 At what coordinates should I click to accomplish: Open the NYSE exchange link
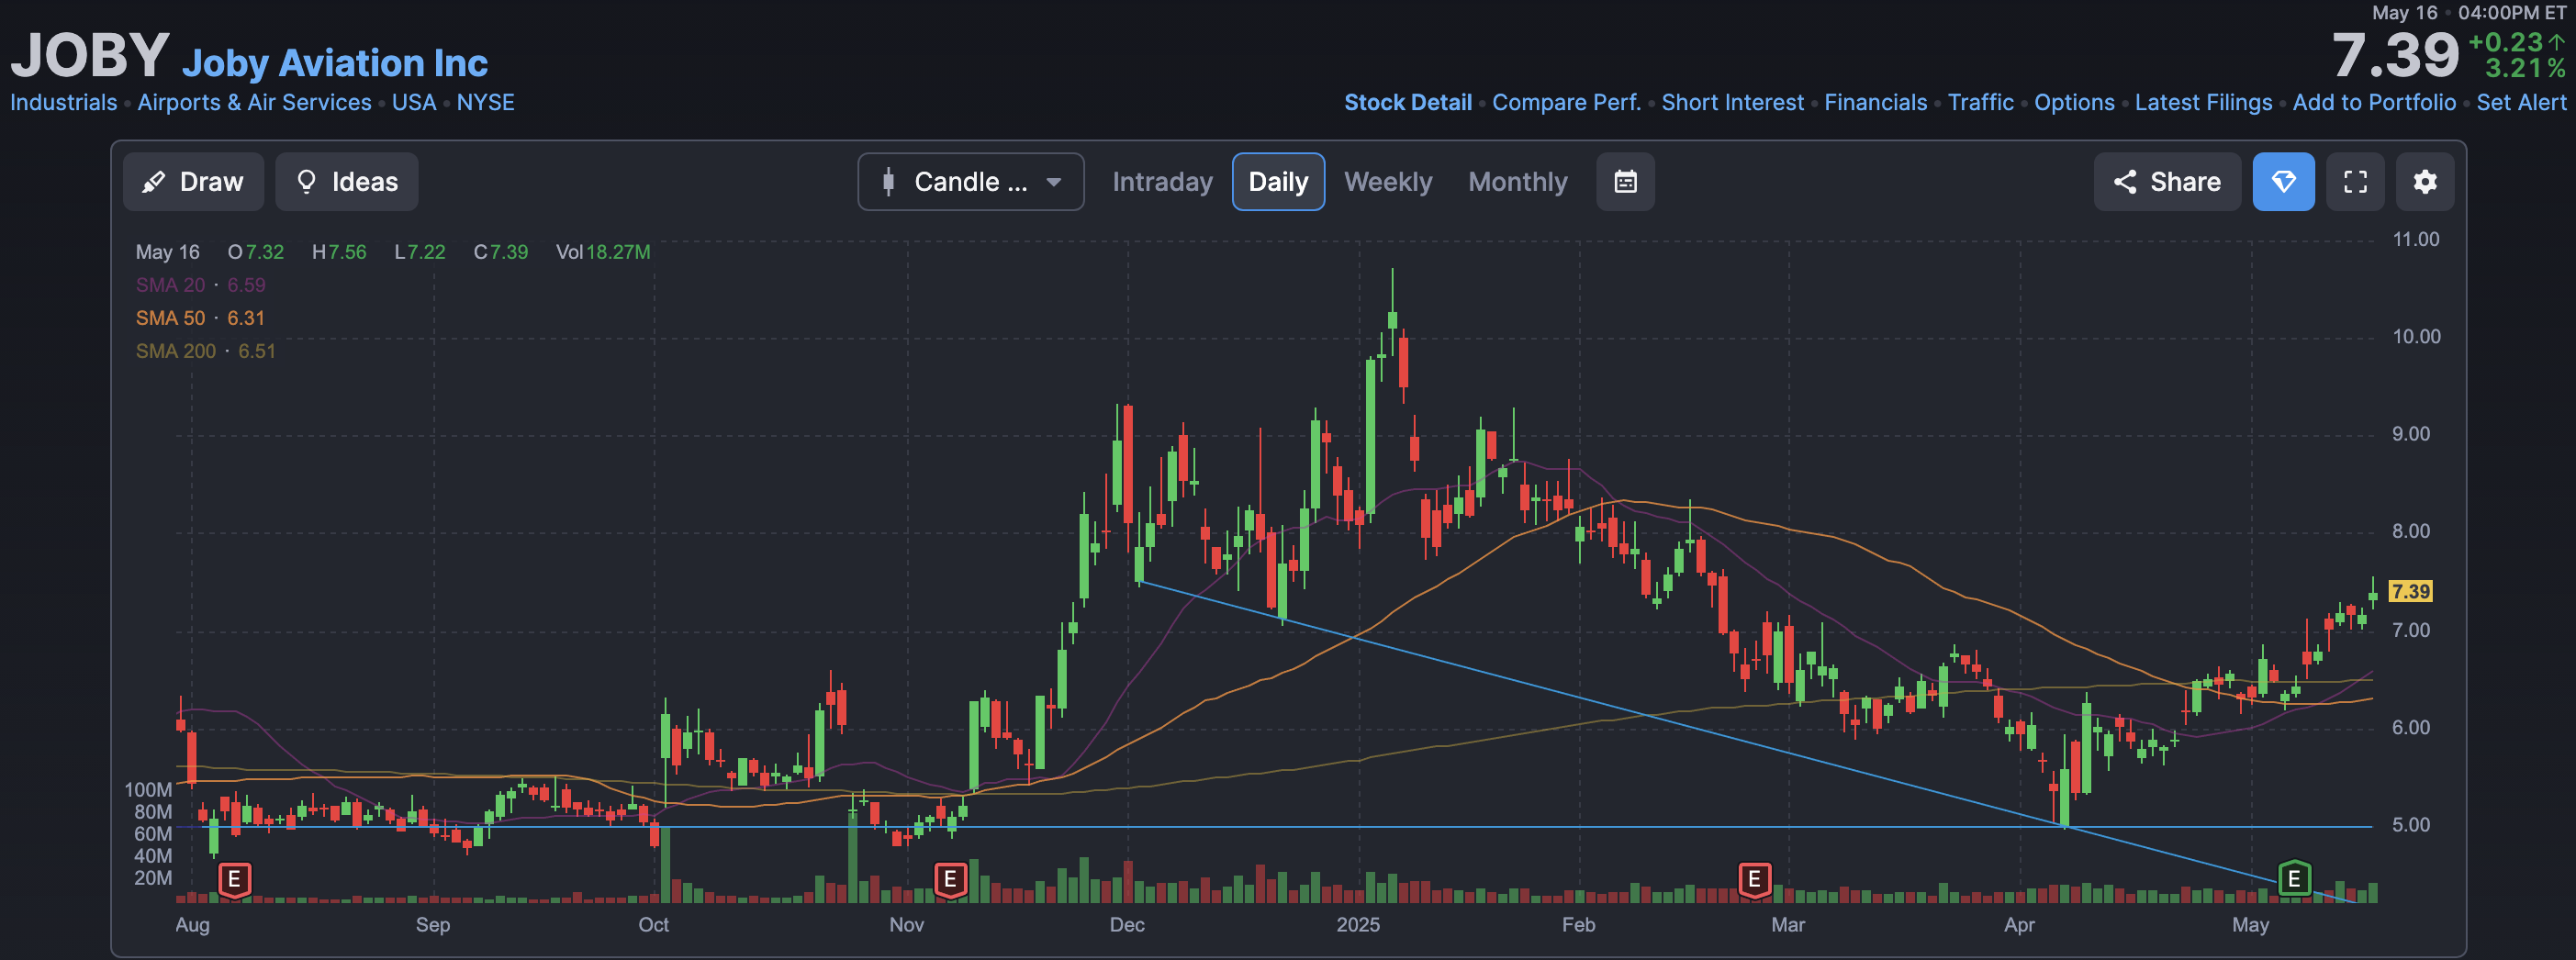click(485, 102)
